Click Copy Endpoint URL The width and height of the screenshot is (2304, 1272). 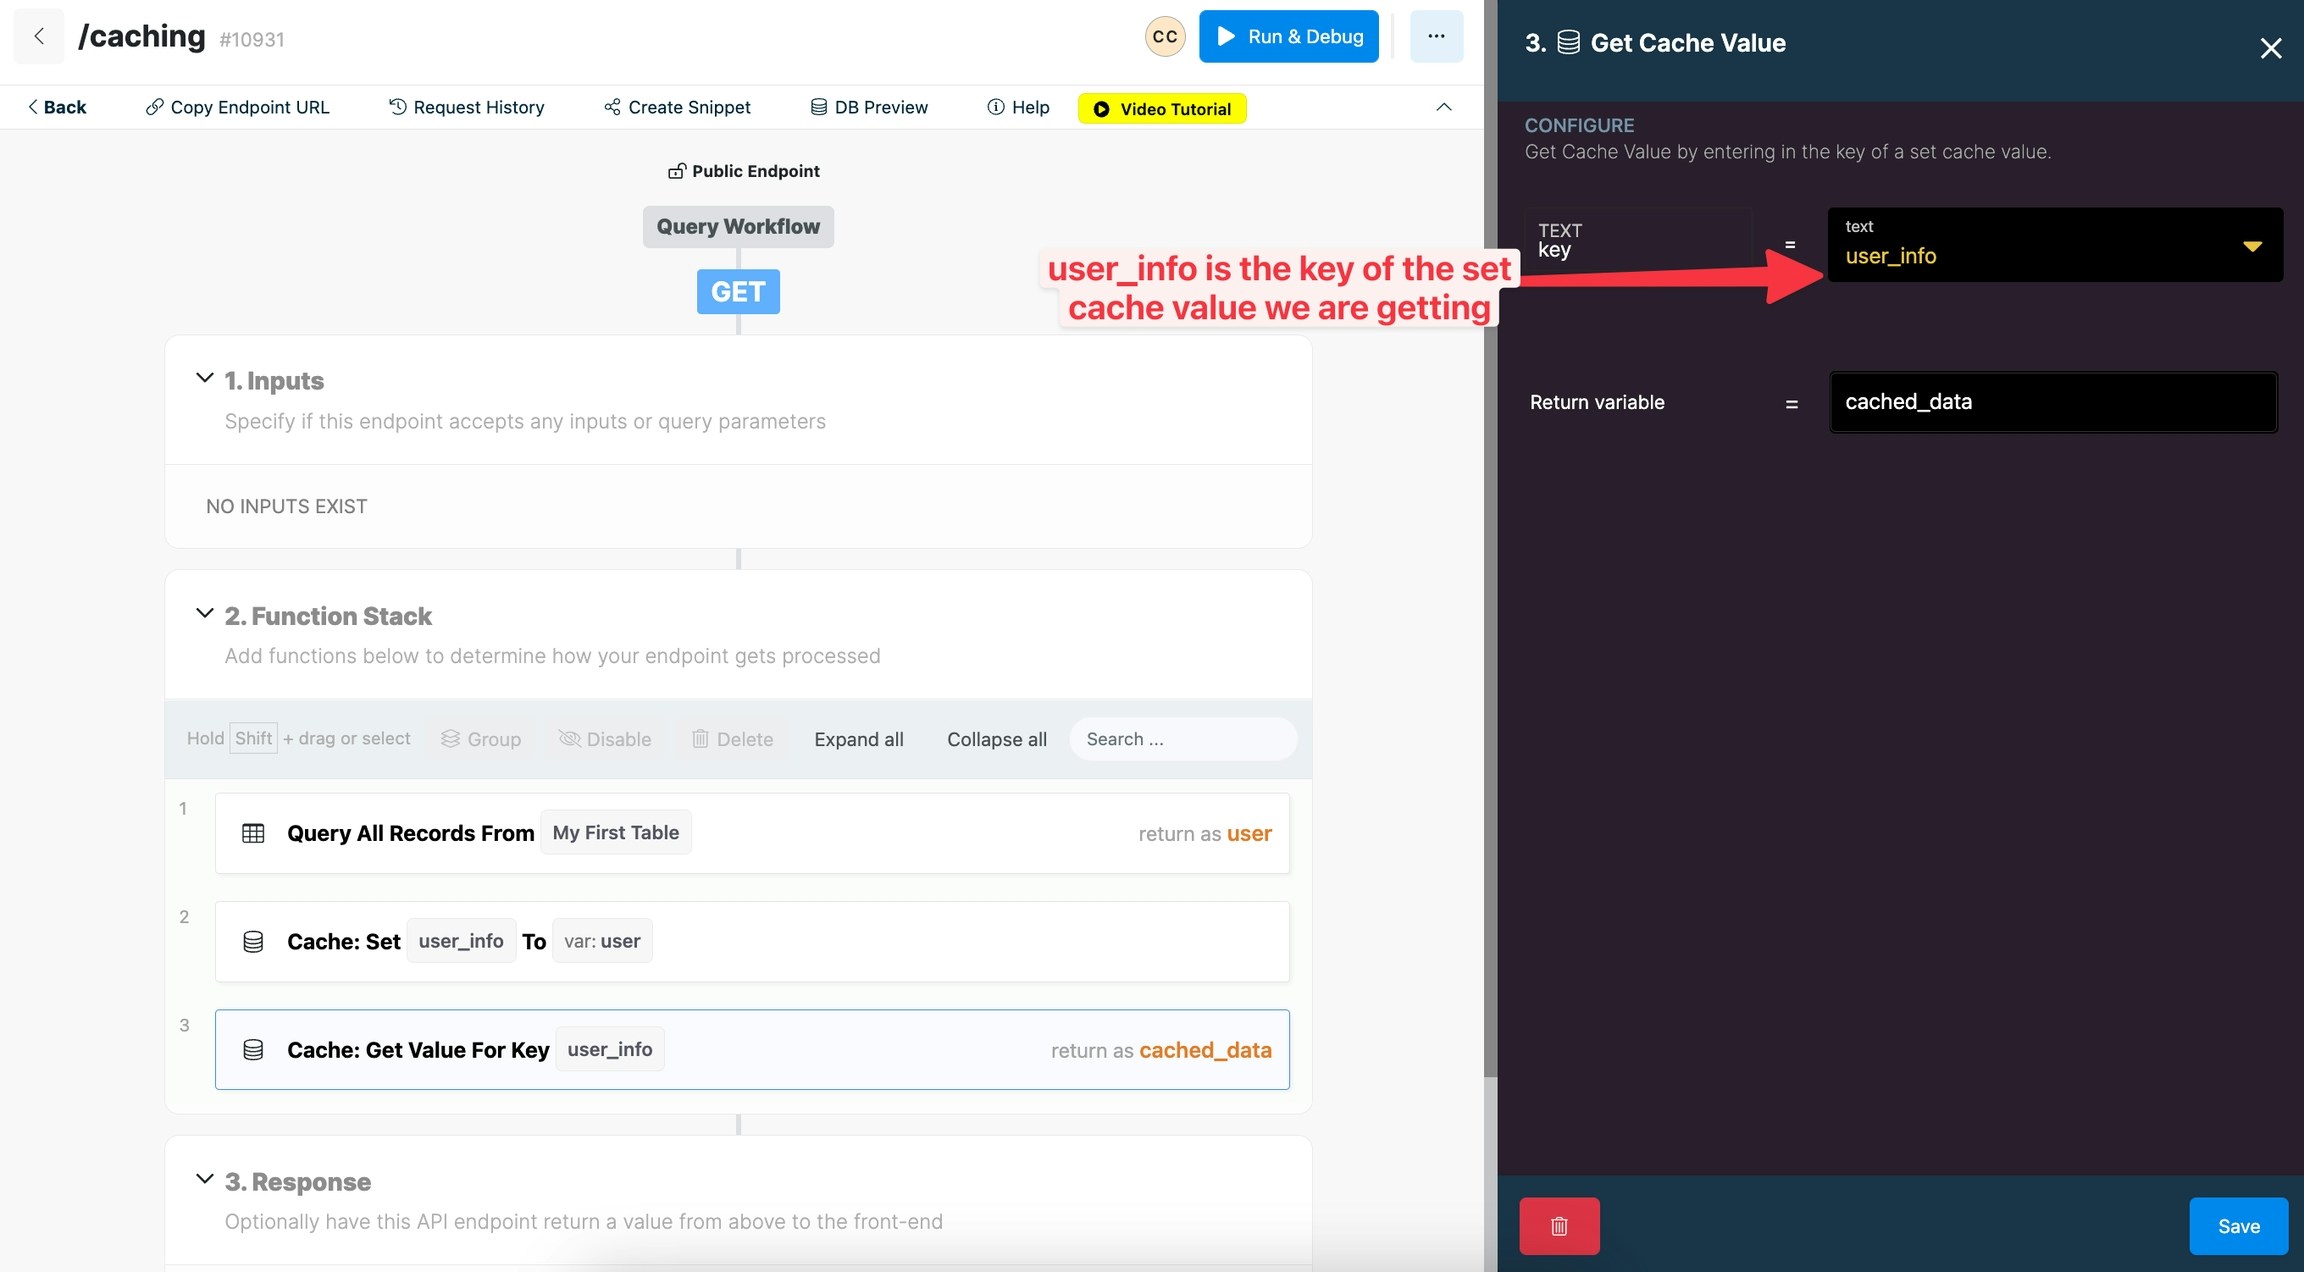point(237,107)
